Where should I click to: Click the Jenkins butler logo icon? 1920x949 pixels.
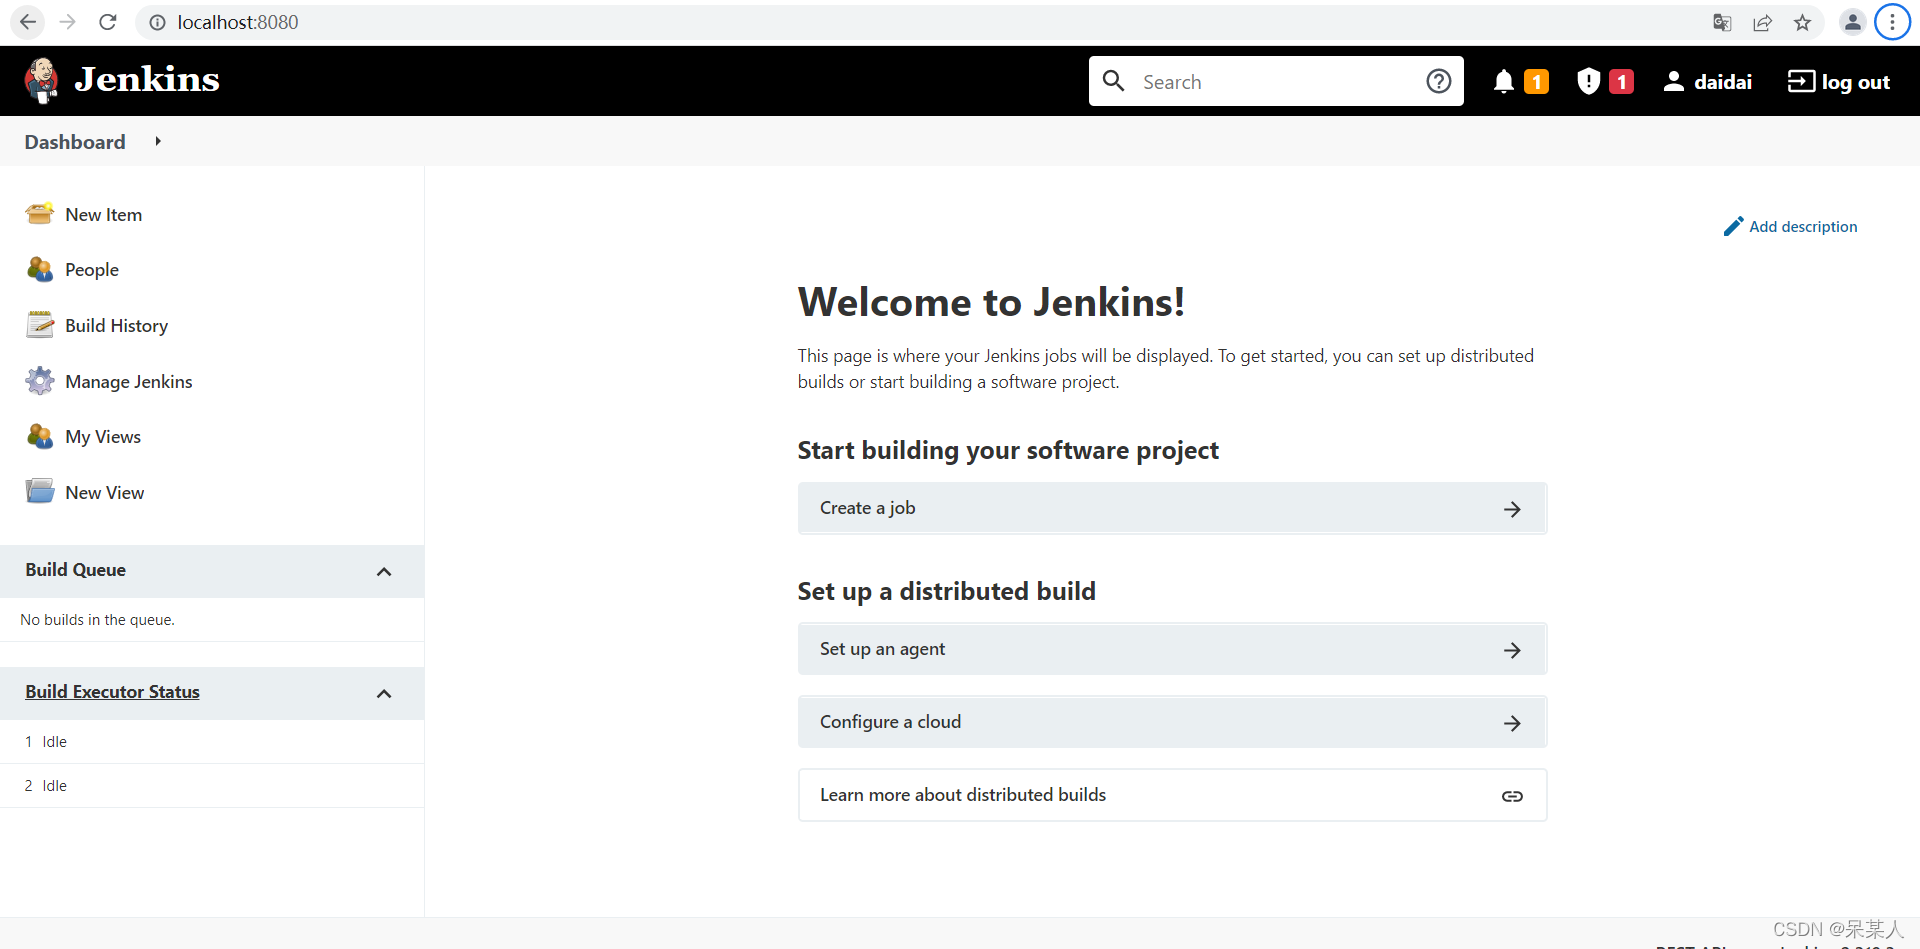[42, 81]
